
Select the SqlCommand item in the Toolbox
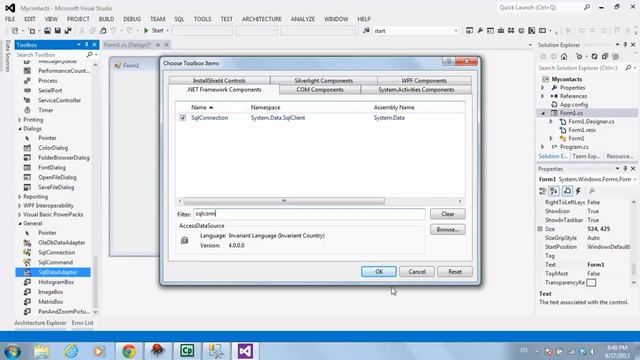[56, 262]
